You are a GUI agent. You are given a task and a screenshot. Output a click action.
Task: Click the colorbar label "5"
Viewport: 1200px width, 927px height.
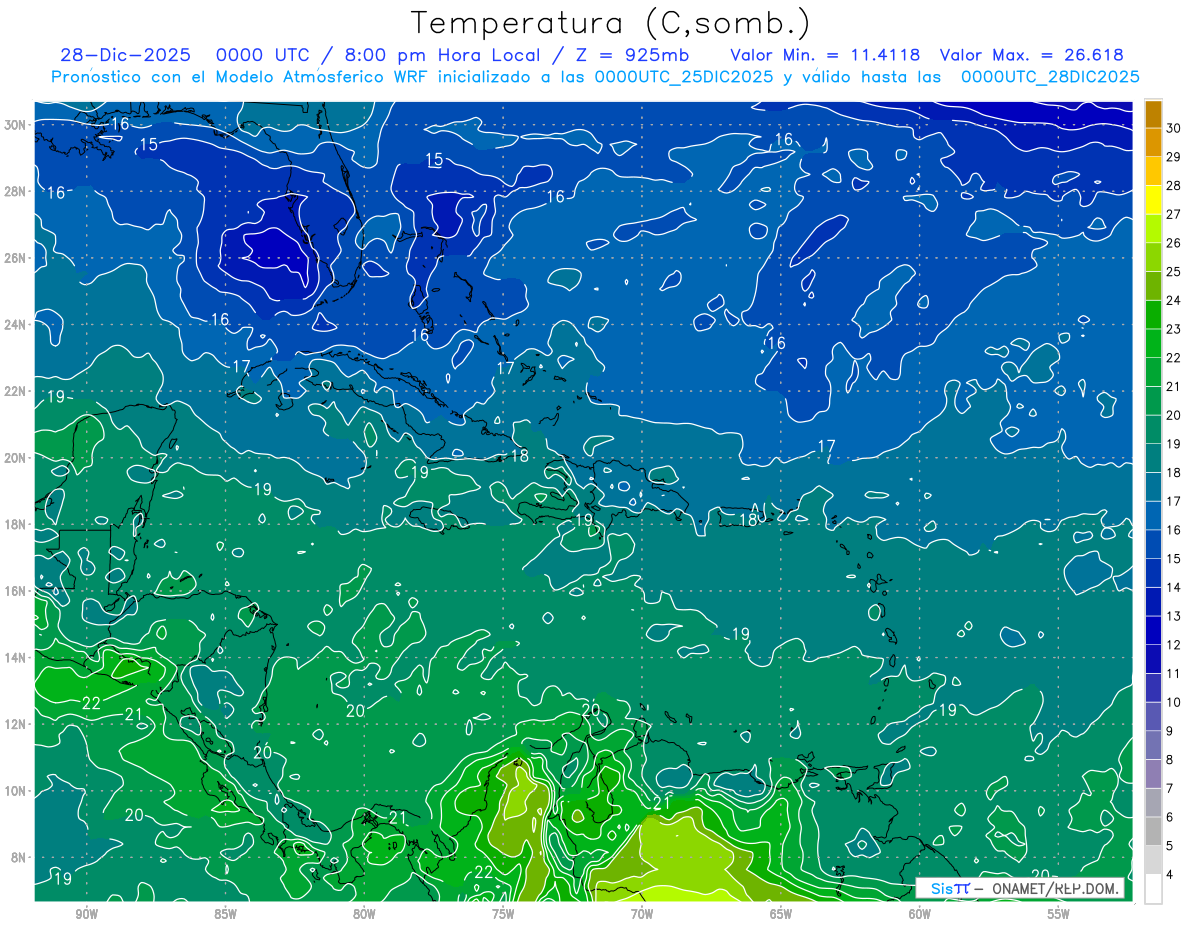tap(1170, 846)
